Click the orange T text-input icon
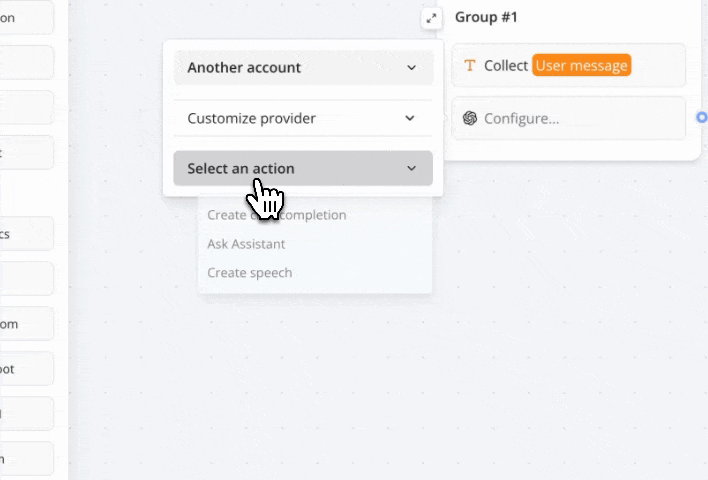Screen dimensions: 708x480 (x=470, y=66)
